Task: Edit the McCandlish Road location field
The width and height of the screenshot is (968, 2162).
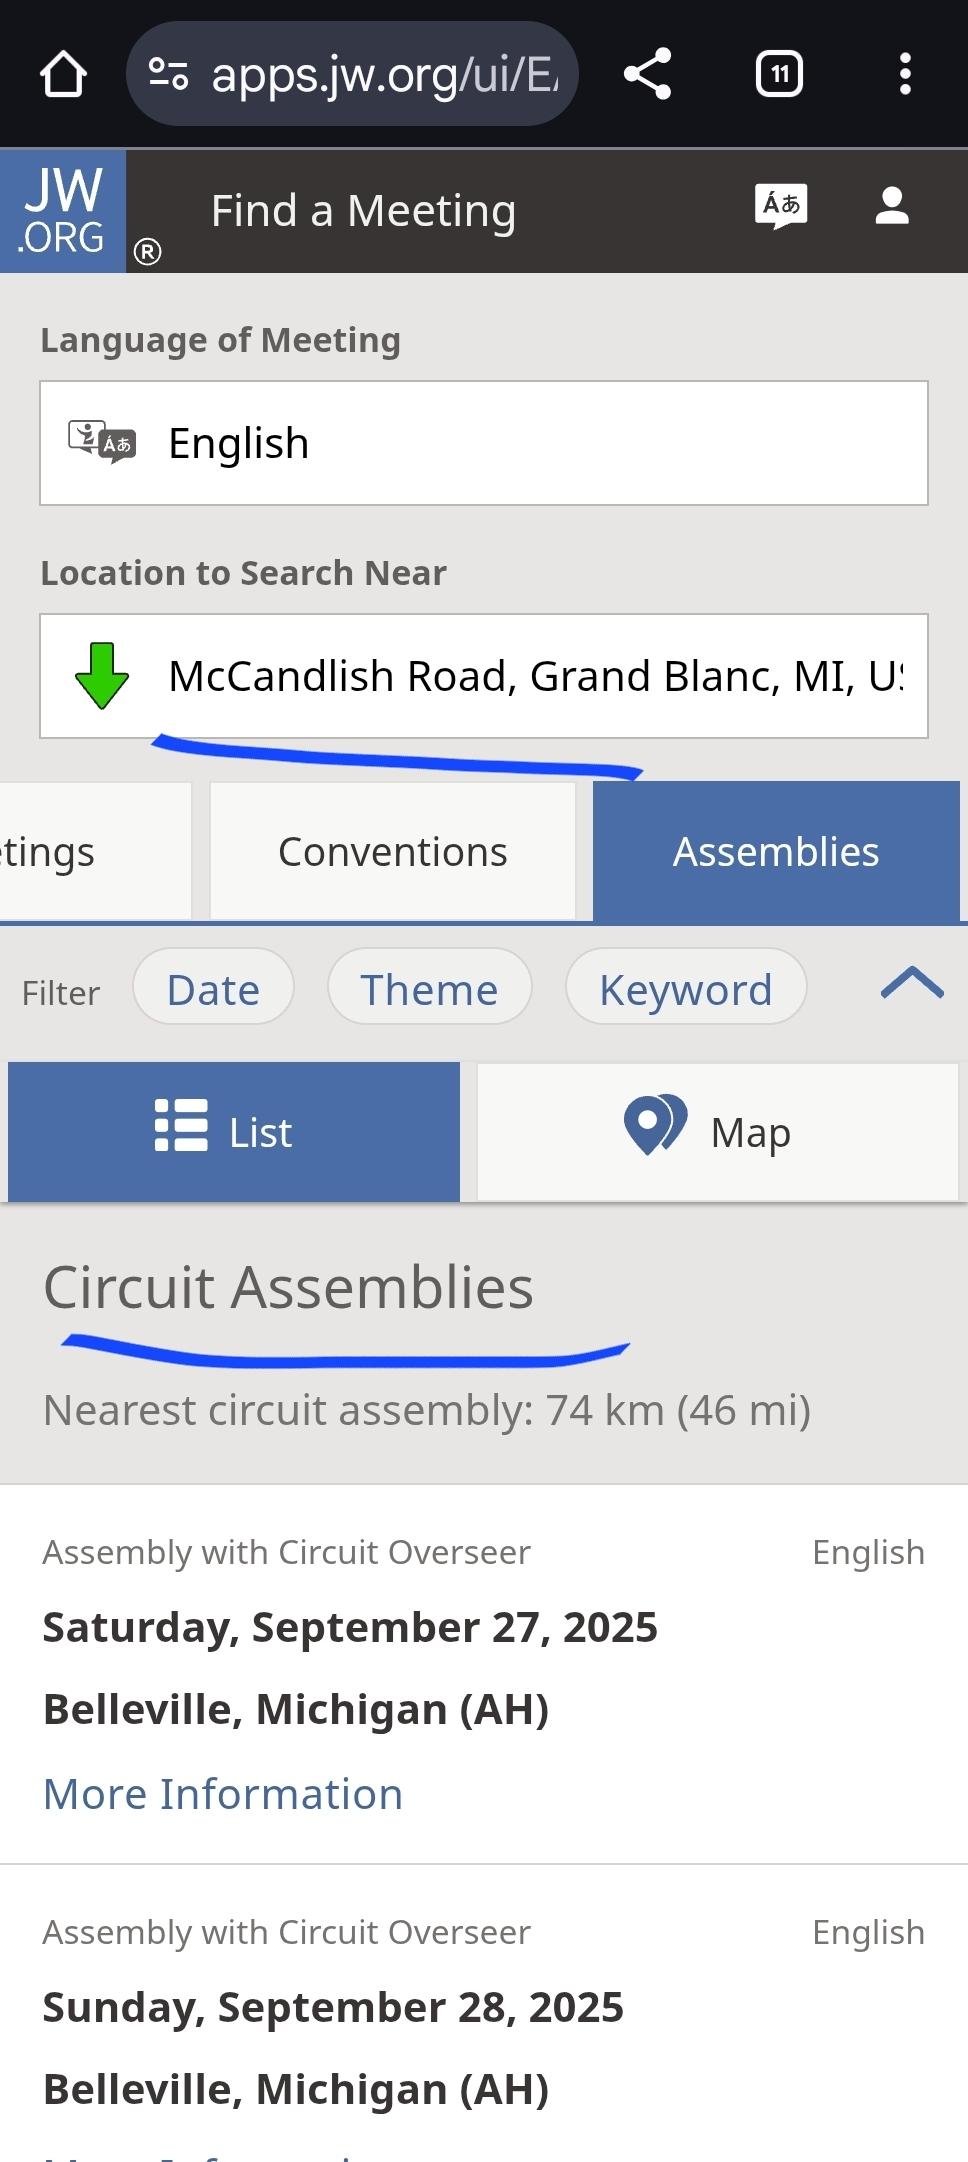Action: (535, 676)
